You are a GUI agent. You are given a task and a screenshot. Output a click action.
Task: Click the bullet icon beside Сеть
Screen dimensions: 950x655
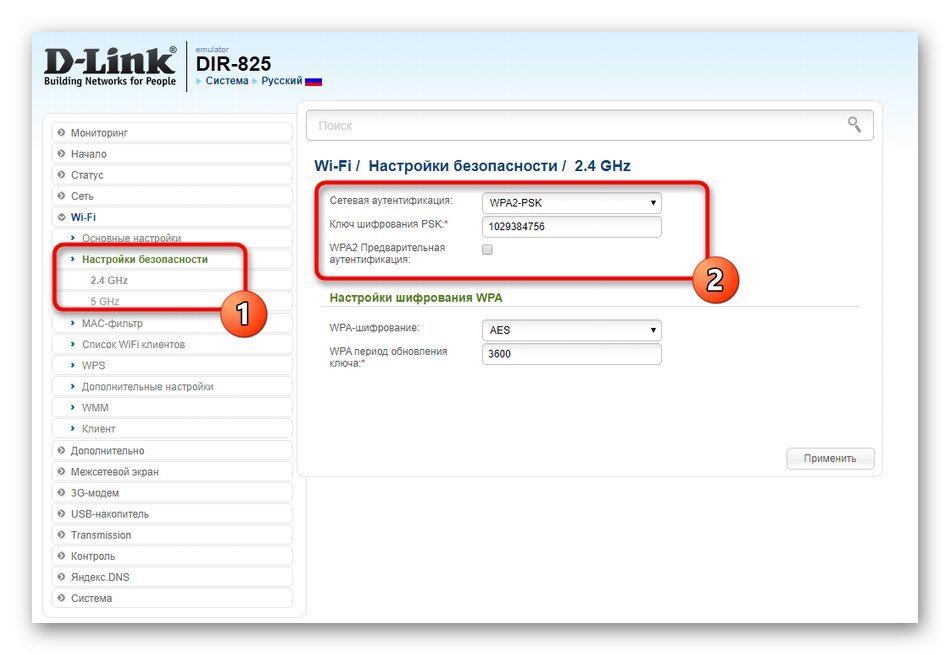pos(61,196)
